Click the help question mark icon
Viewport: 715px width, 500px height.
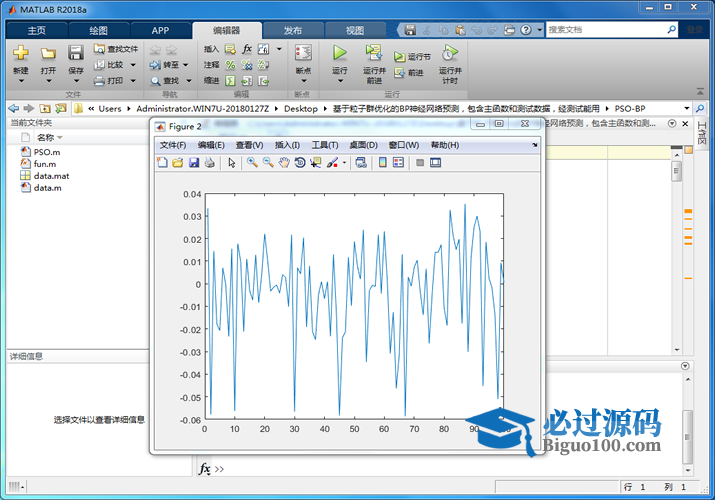[526, 30]
